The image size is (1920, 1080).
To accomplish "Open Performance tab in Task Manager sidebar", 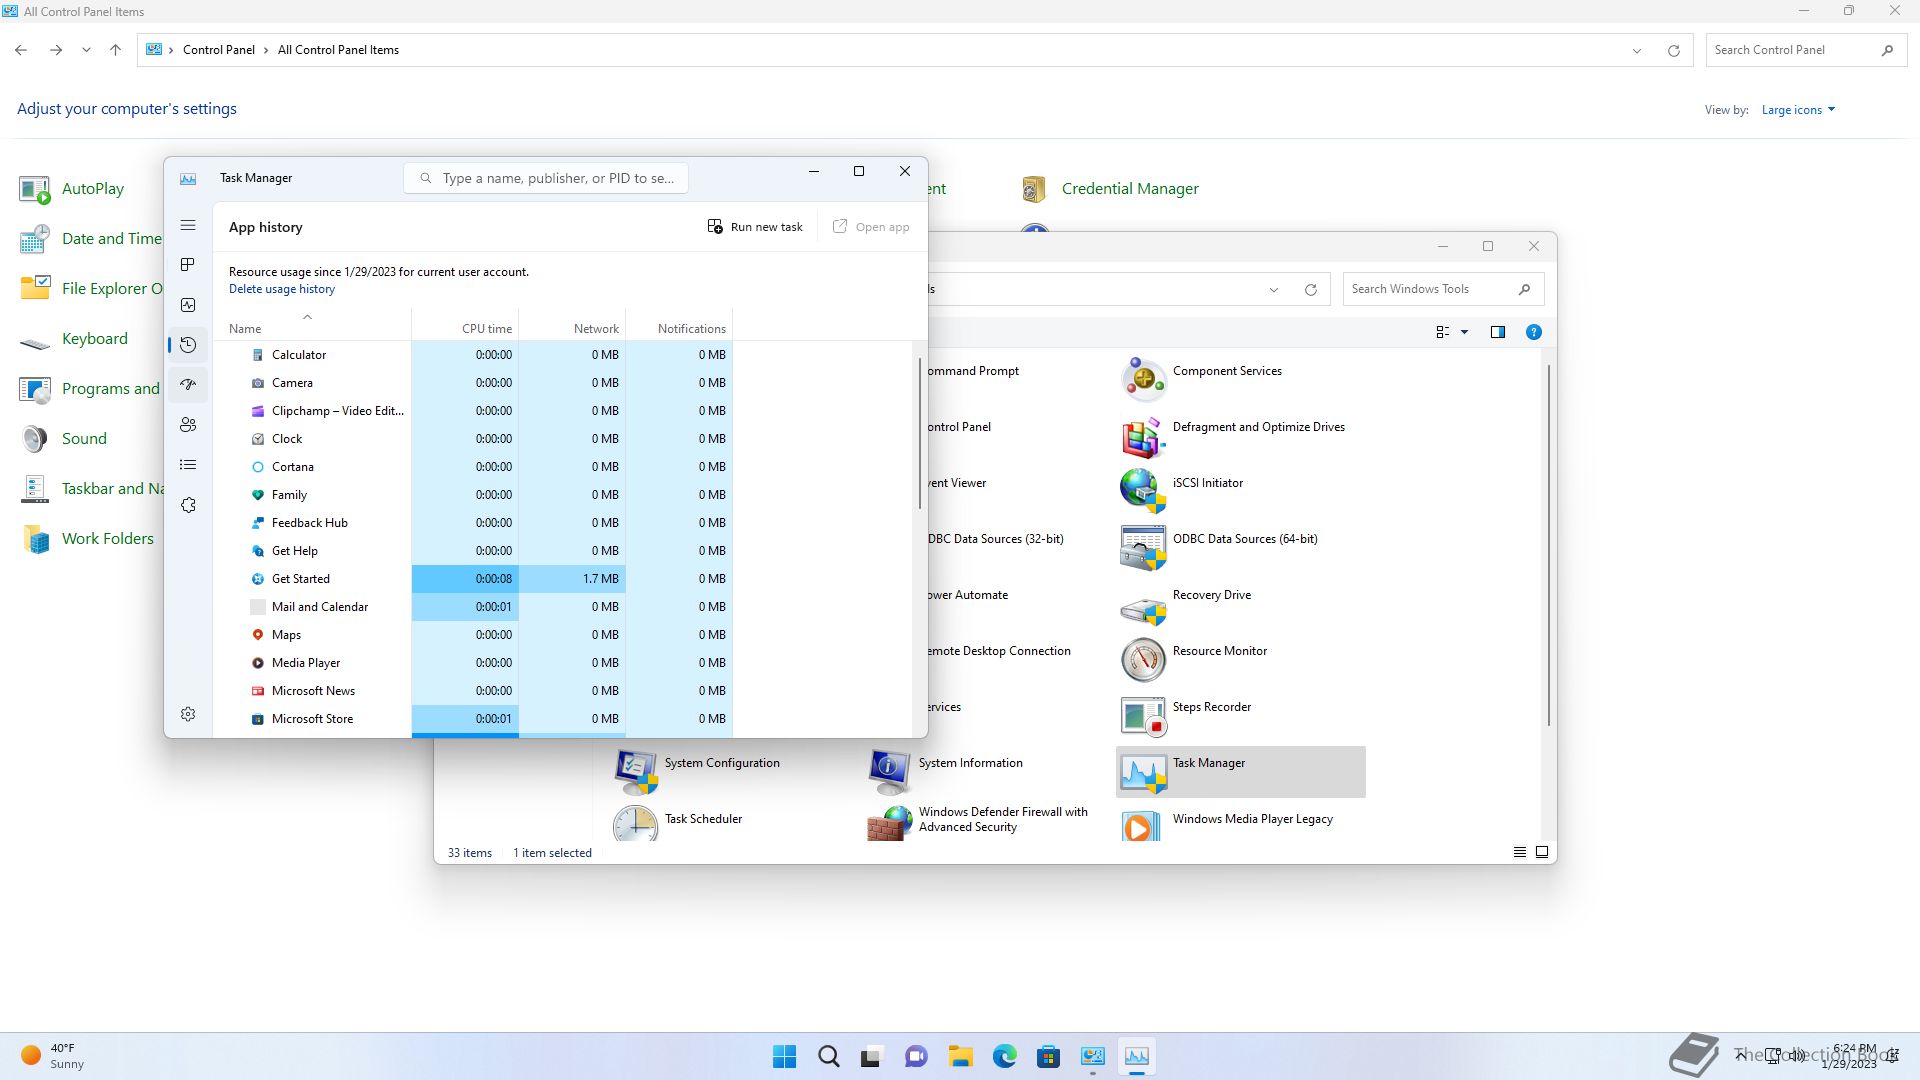I will pos(188,305).
